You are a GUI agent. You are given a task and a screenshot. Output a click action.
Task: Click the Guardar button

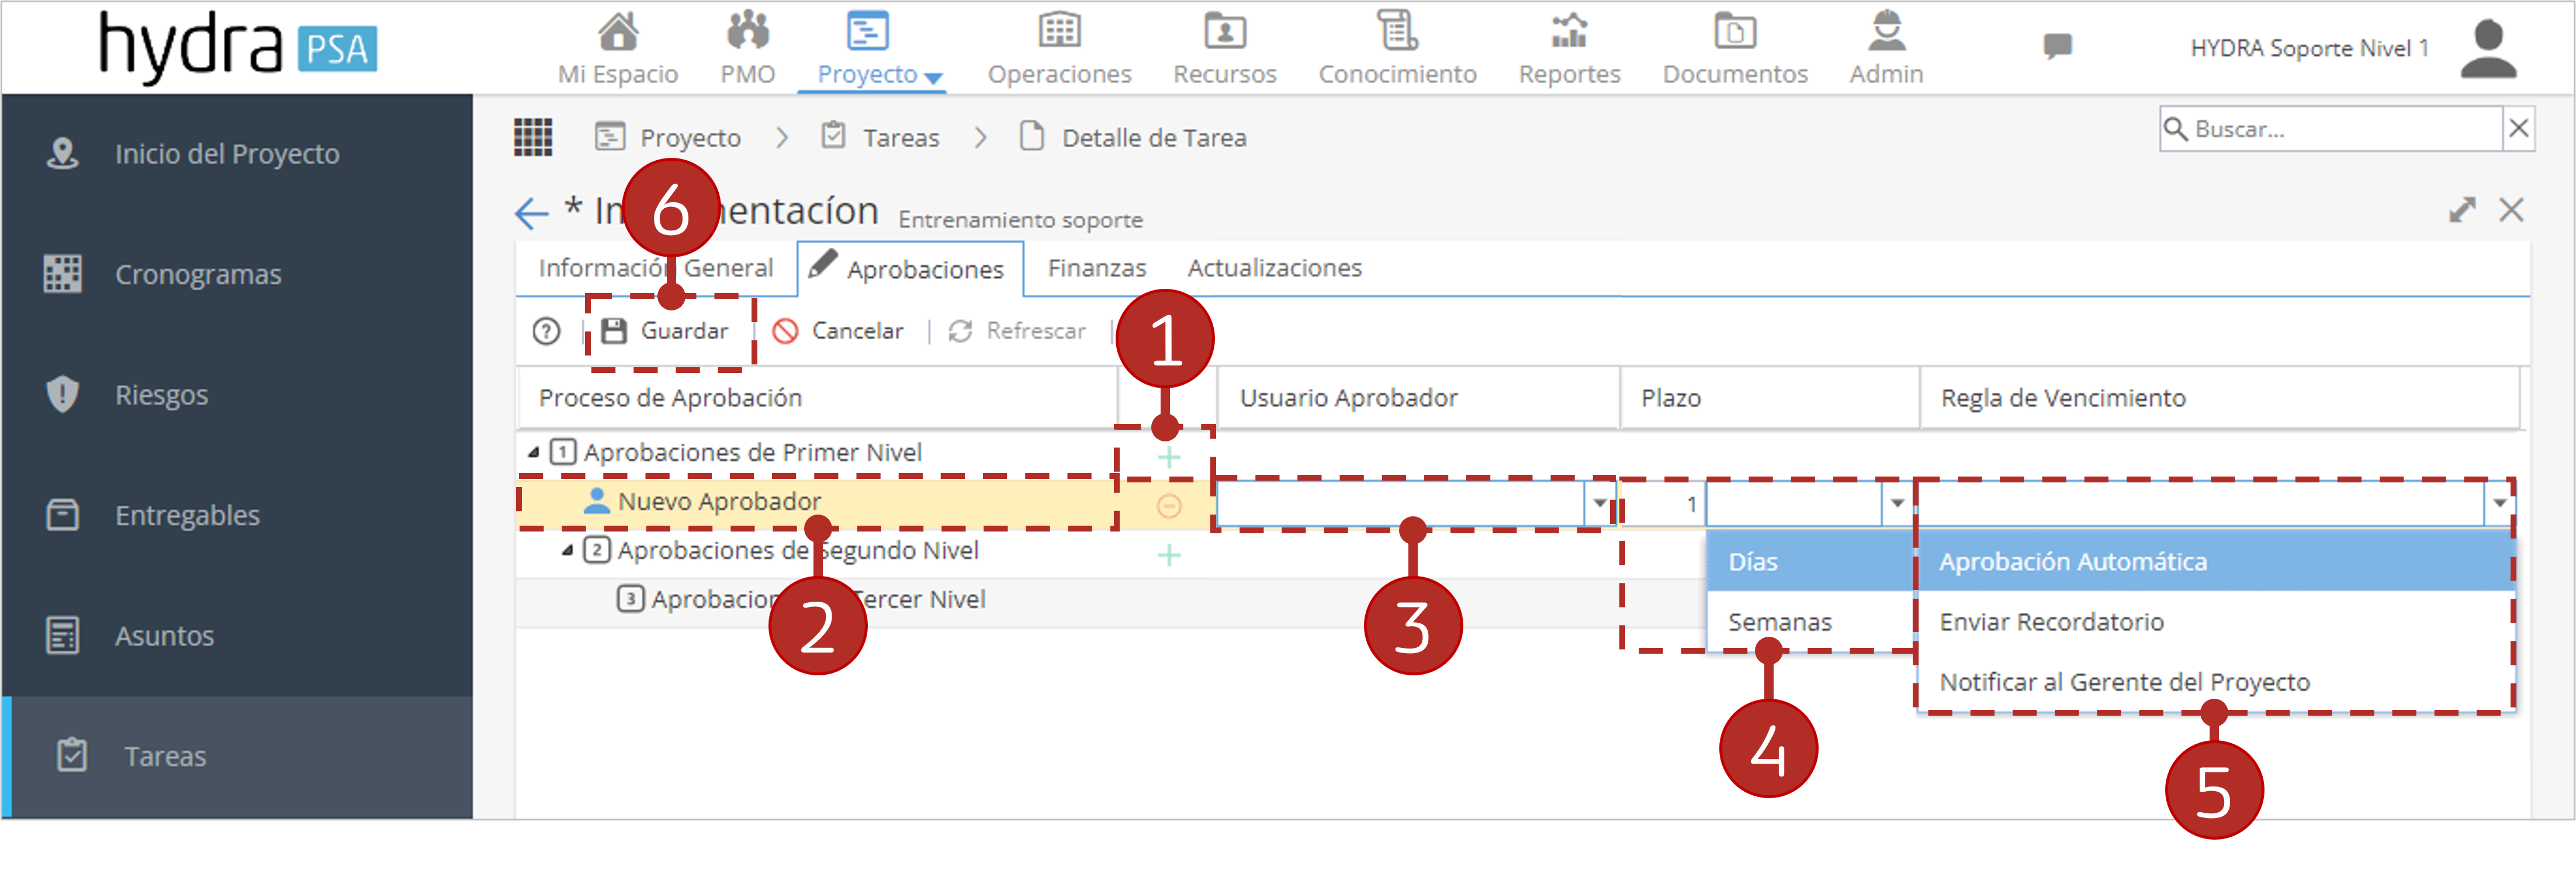click(665, 331)
